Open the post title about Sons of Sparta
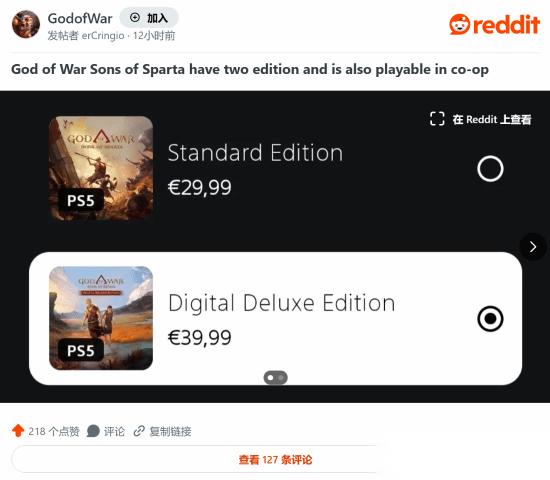Screen dimensions: 550x480 pos(250,69)
